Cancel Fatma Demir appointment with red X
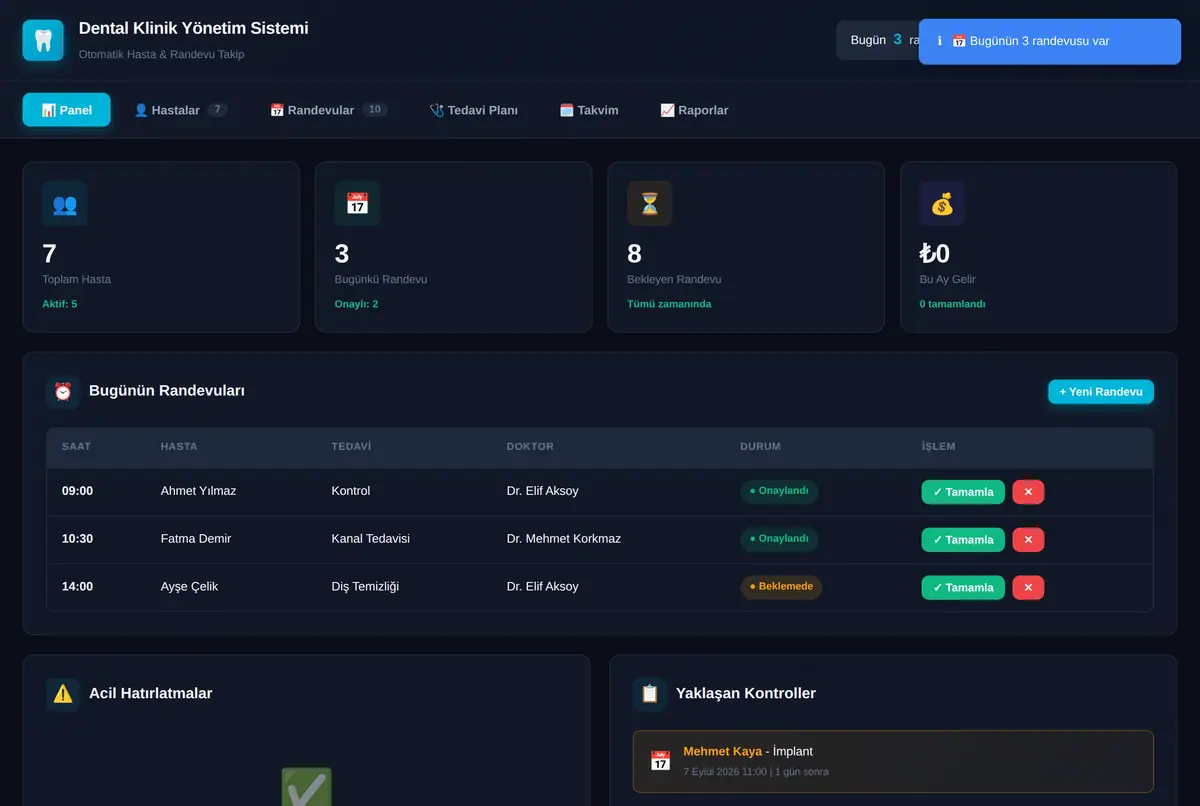Viewport: 1200px width, 806px height. pyautogui.click(x=1028, y=540)
